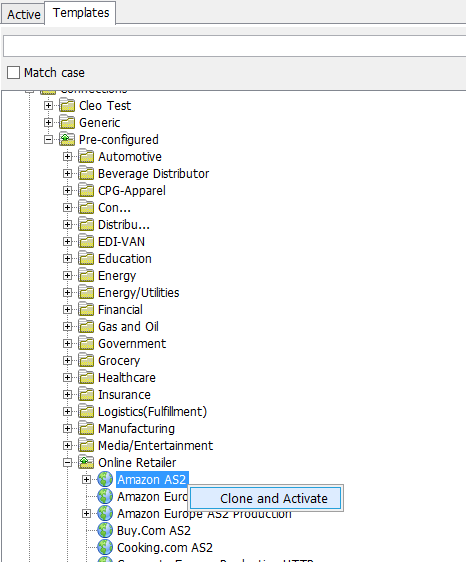466x562 pixels.
Task: Expand Amazon Europe AS2 Production node
Action: (x=86, y=514)
